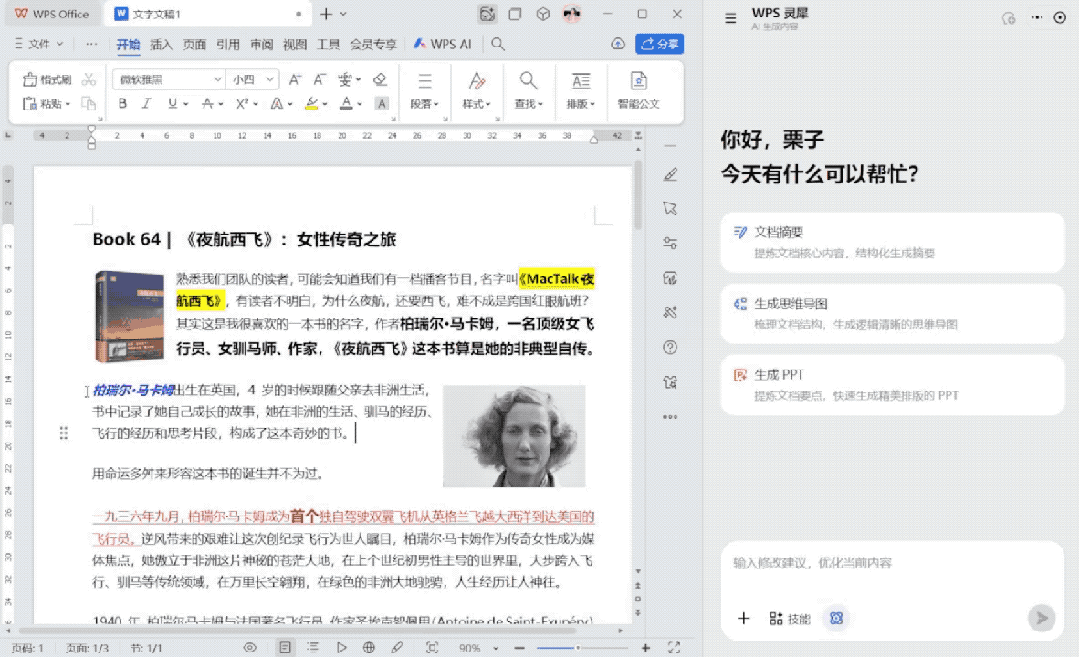This screenshot has height=657, width=1079.
Task: Click the yellow highlight color button
Action: pos(312,104)
